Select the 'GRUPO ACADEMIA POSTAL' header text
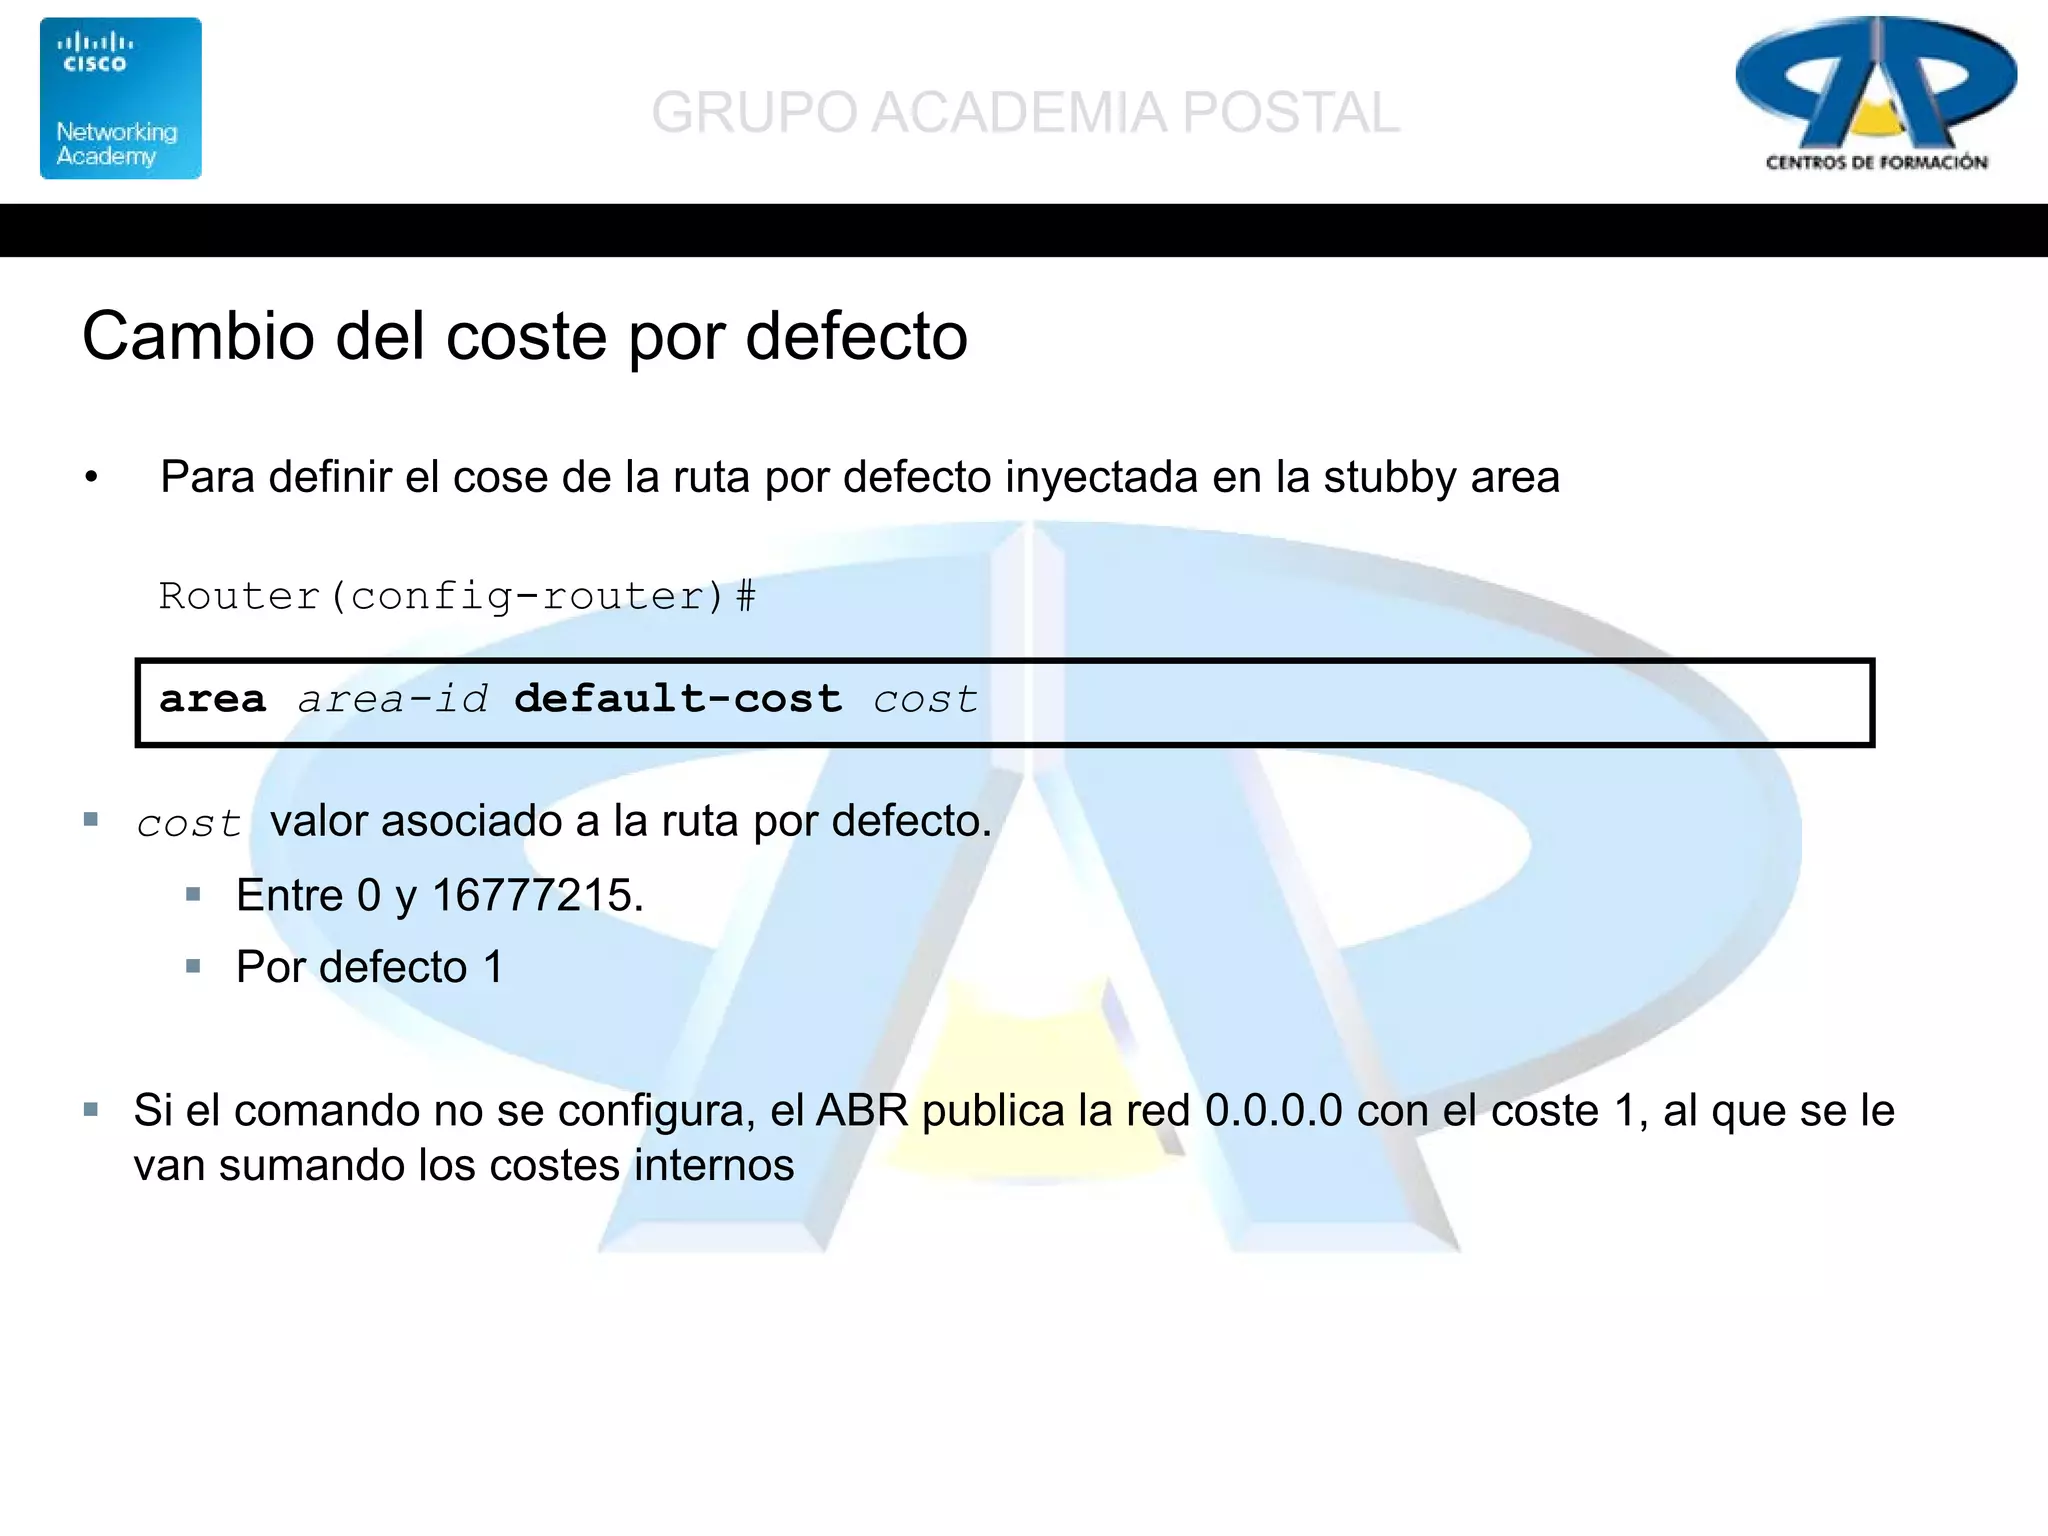2048x1536 pixels. click(1025, 112)
